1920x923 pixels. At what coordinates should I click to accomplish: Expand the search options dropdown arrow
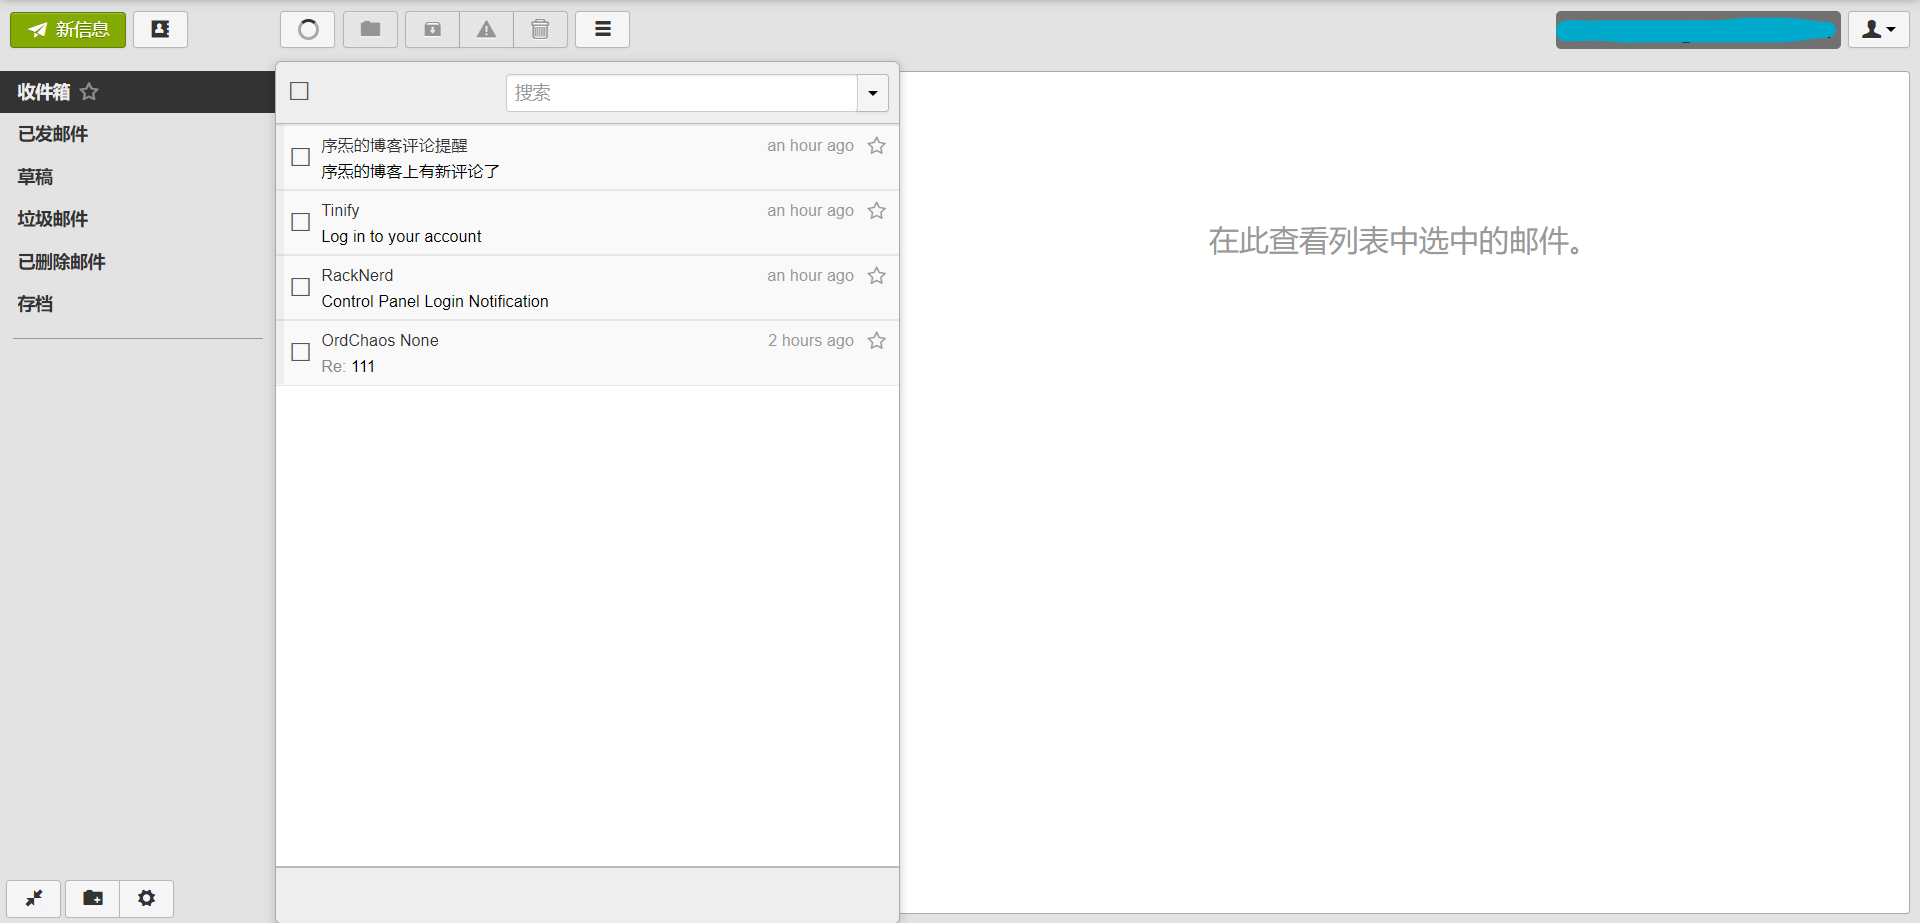873,93
